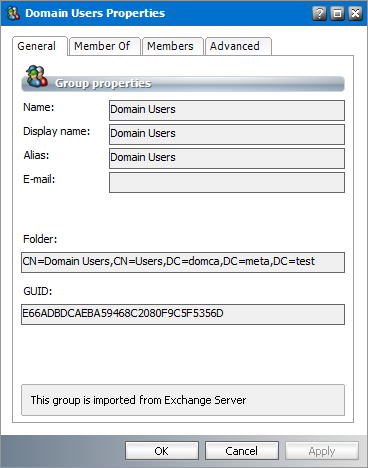Click the Folder path field
The image size is (368, 468).
[x=183, y=262]
